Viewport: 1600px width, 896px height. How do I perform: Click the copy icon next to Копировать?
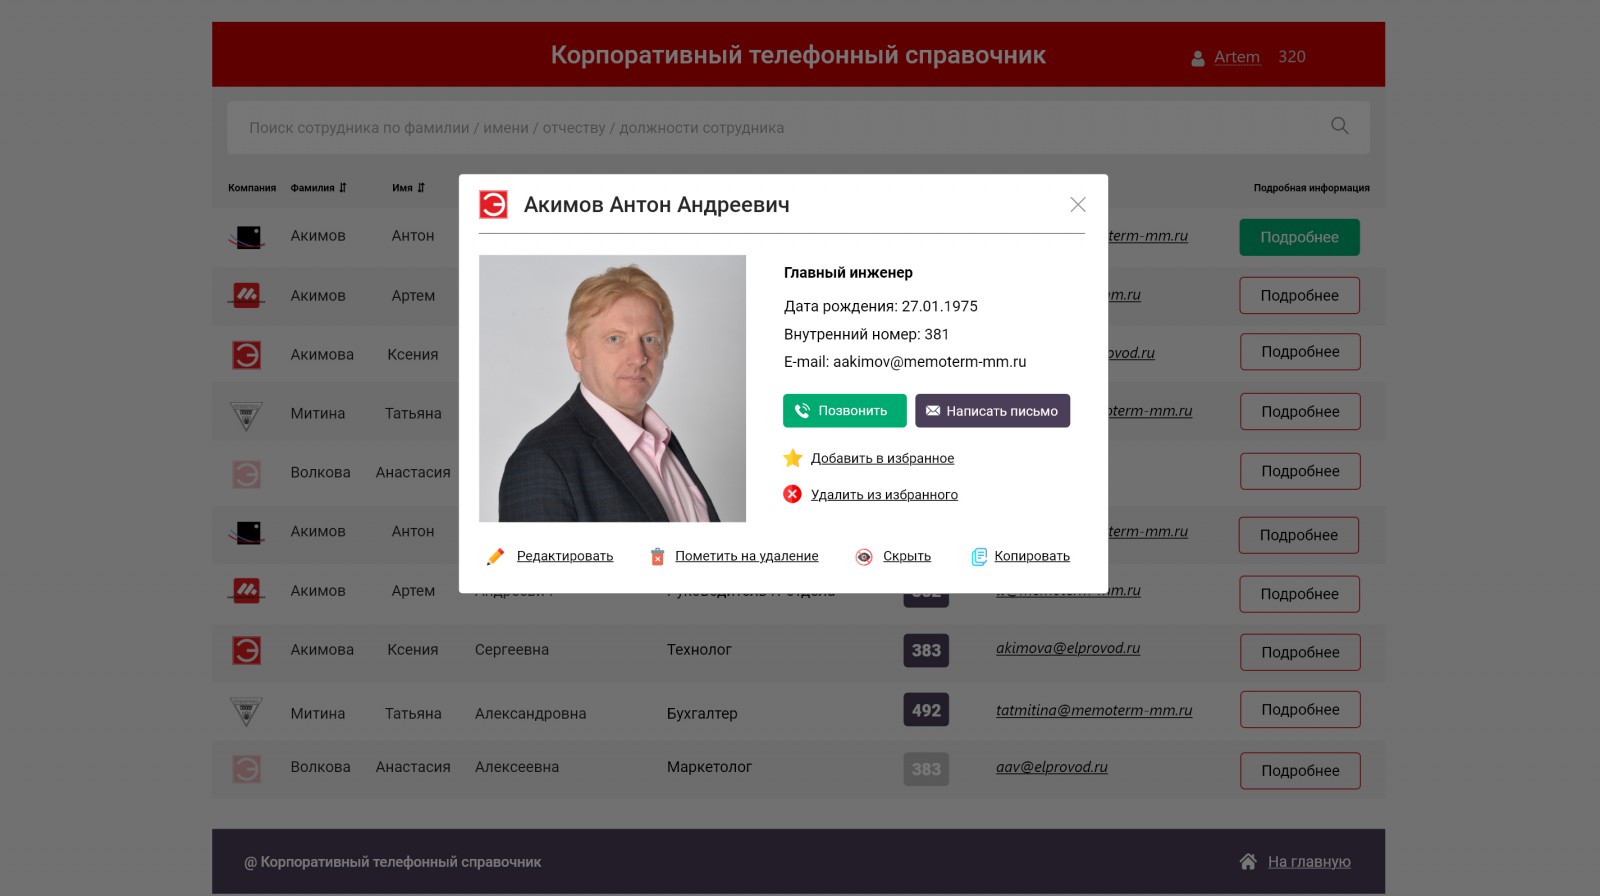point(979,557)
